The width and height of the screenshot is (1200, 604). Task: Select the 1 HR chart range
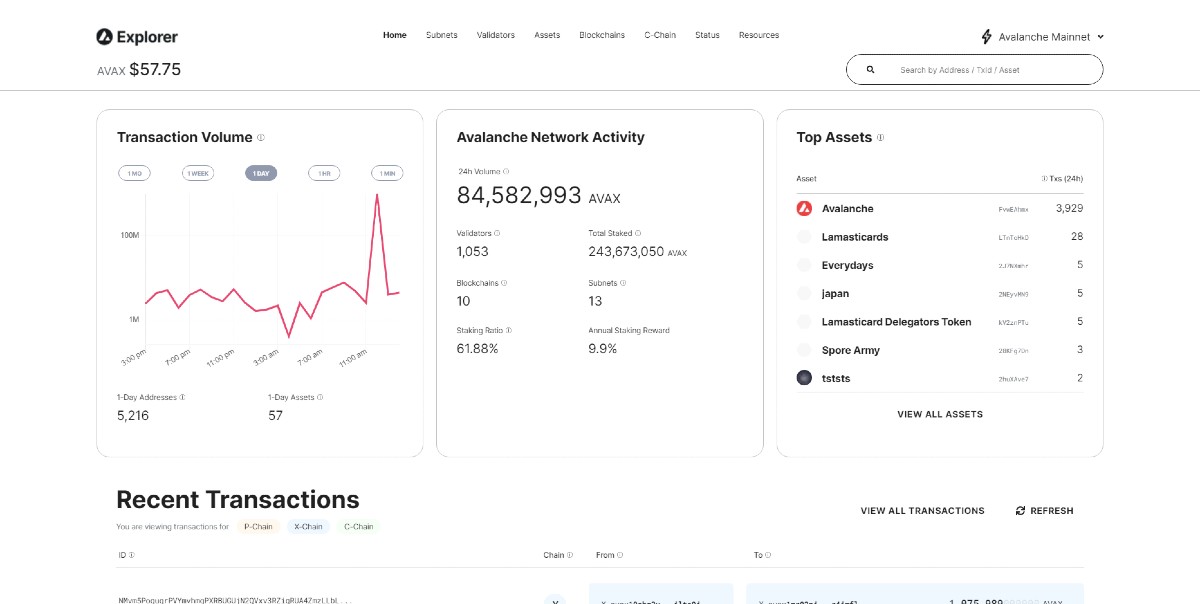[324, 173]
